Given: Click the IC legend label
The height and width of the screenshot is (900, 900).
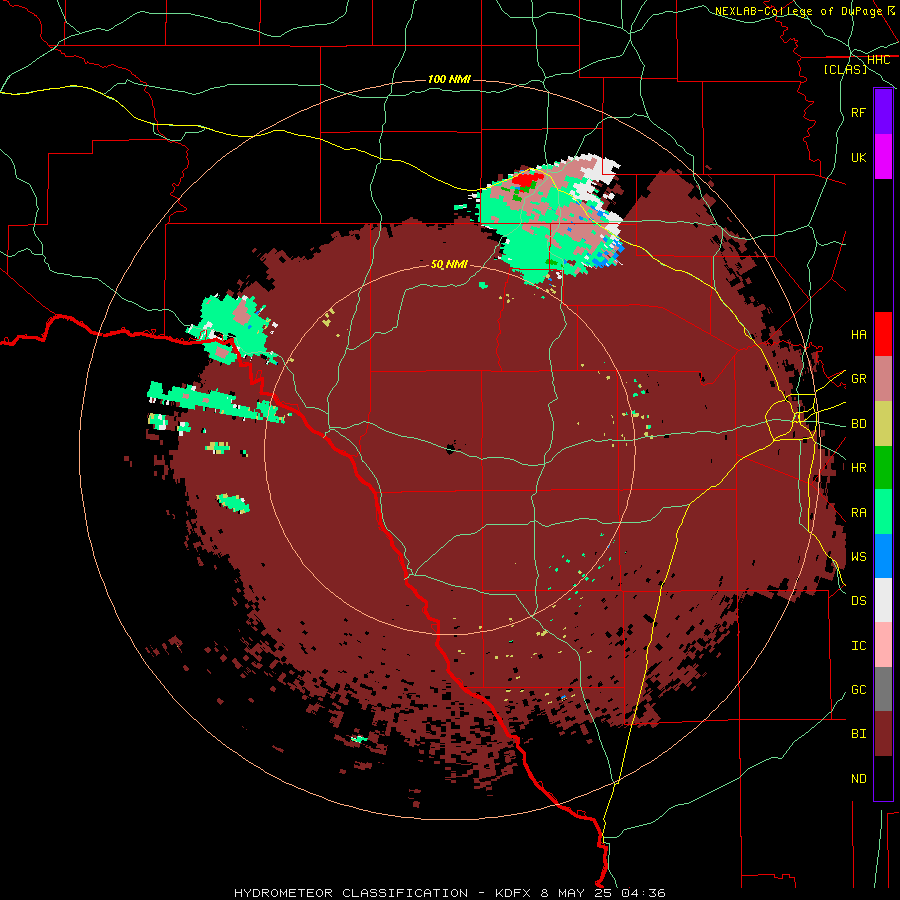Looking at the screenshot, I should click(x=859, y=645).
